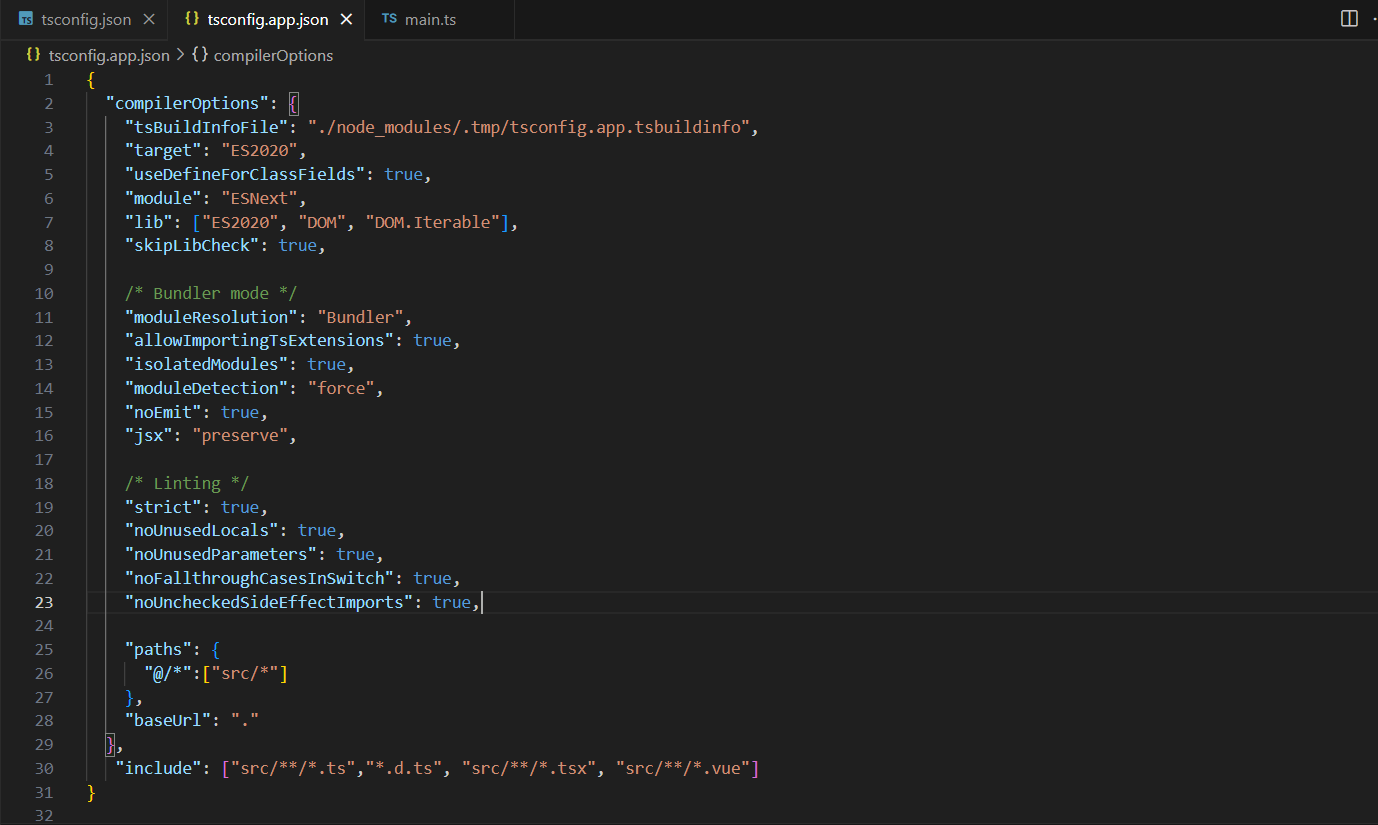Click the breadcrumb chevron separator
This screenshot has width=1378, height=825.
(x=181, y=55)
